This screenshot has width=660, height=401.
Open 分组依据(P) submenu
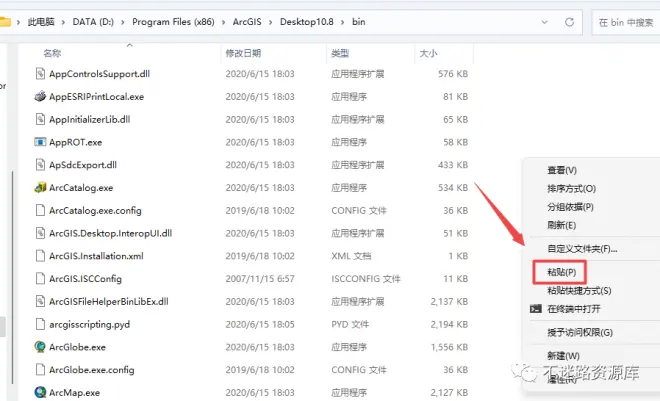pyautogui.click(x=570, y=207)
